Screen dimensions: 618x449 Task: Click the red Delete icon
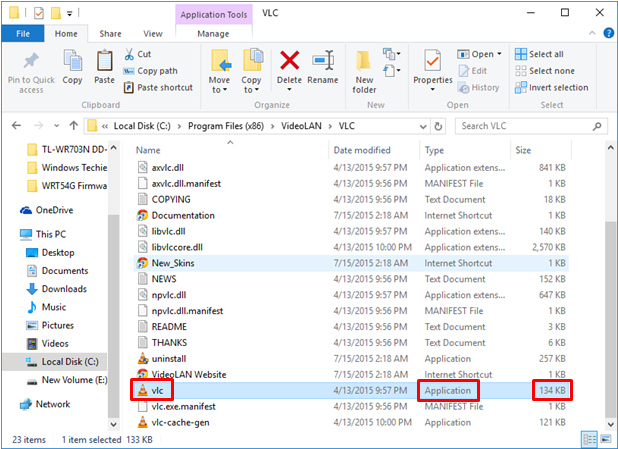[289, 61]
